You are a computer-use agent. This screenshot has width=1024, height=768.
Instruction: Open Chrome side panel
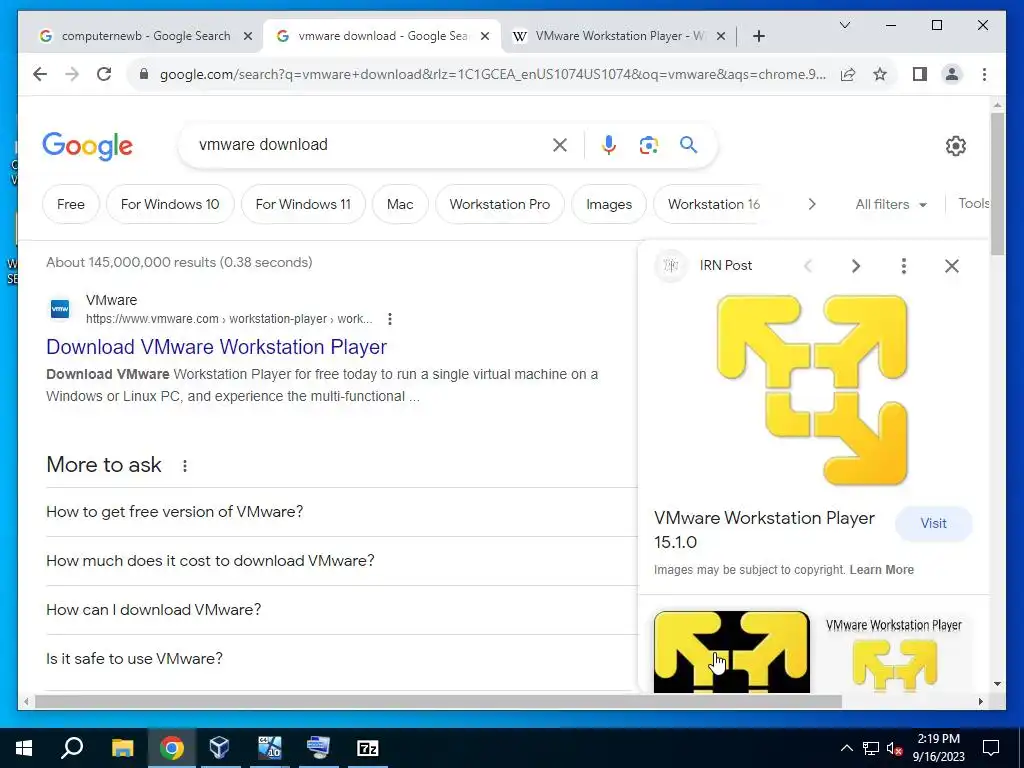920,74
